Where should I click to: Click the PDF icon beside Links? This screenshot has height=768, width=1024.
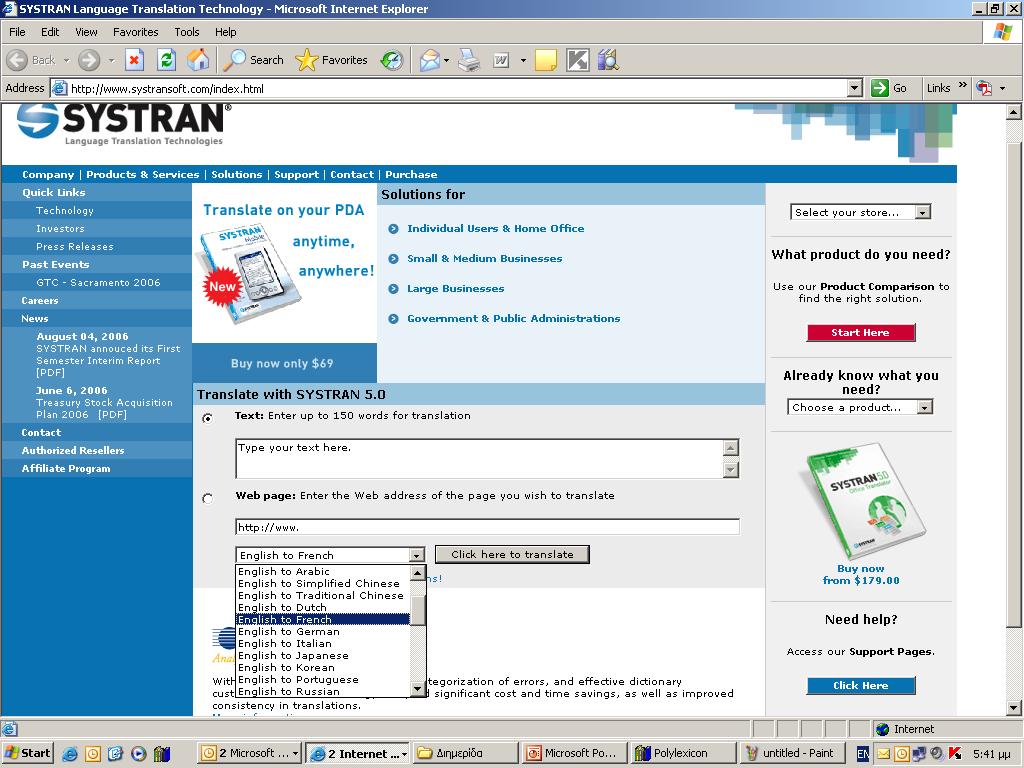click(984, 88)
